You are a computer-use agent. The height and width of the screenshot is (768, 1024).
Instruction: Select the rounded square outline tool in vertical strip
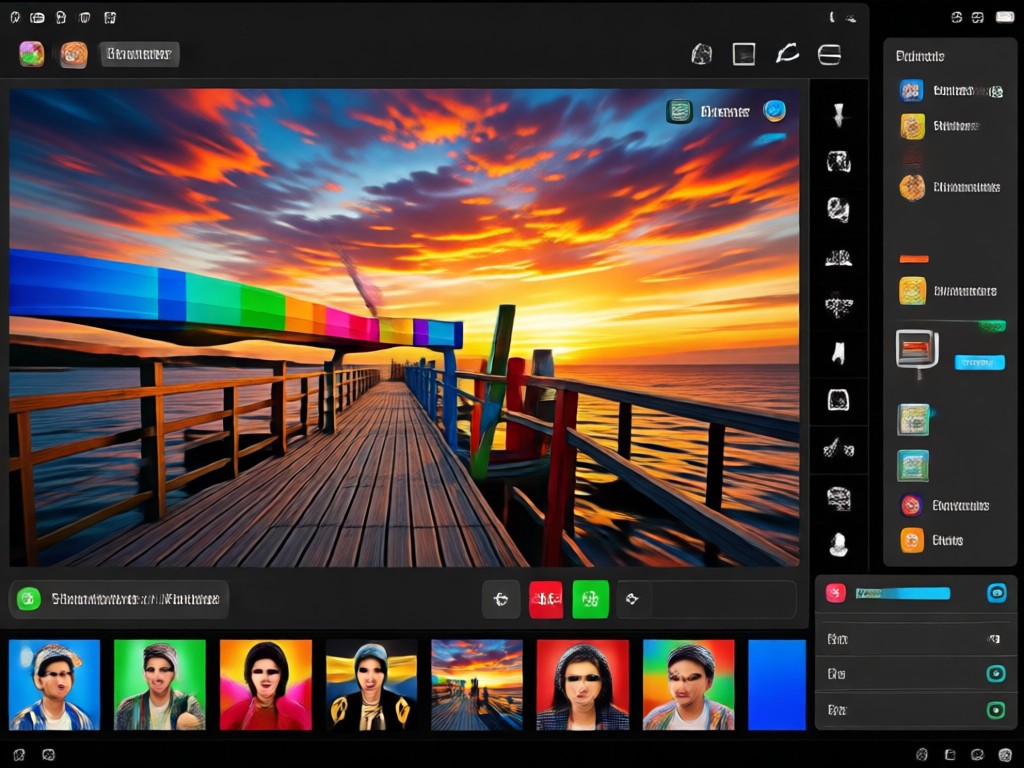(x=839, y=400)
